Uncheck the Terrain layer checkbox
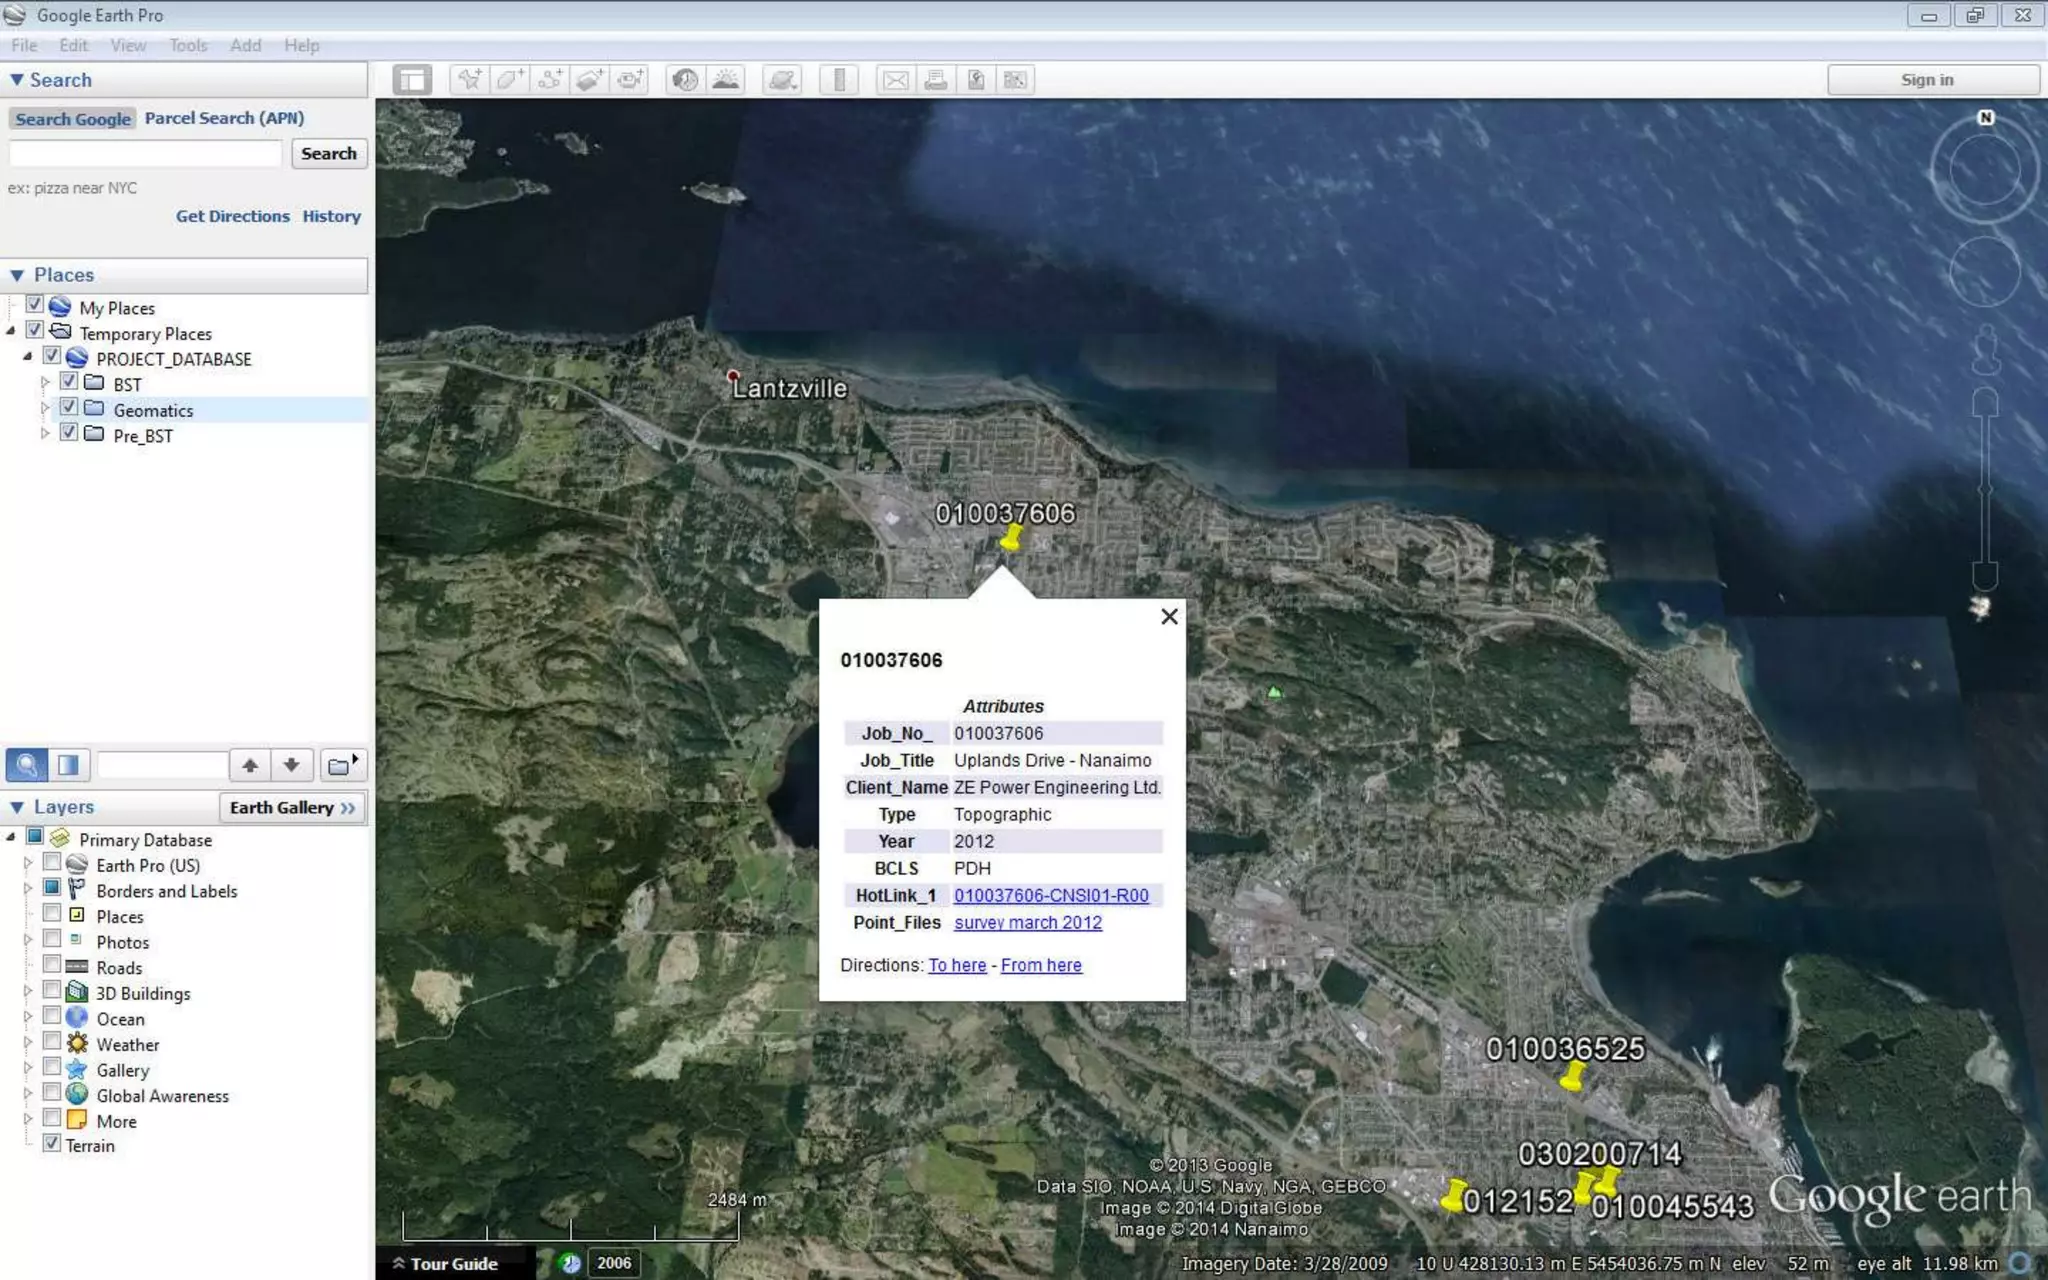This screenshot has height=1280, width=2048. 52,1143
